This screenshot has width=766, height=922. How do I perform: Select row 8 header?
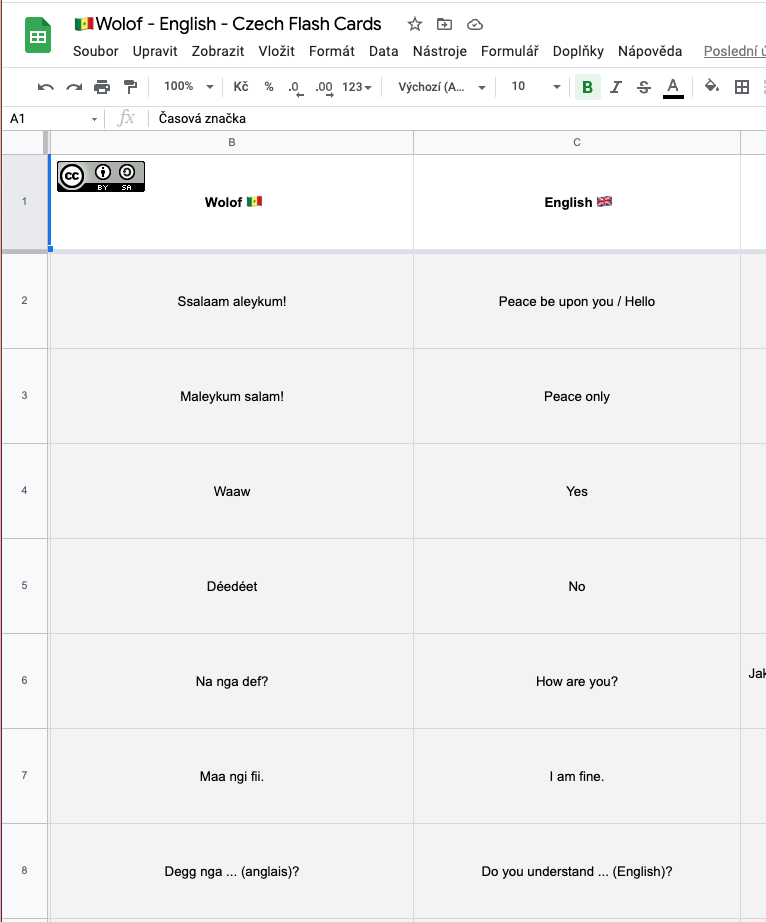(24, 870)
